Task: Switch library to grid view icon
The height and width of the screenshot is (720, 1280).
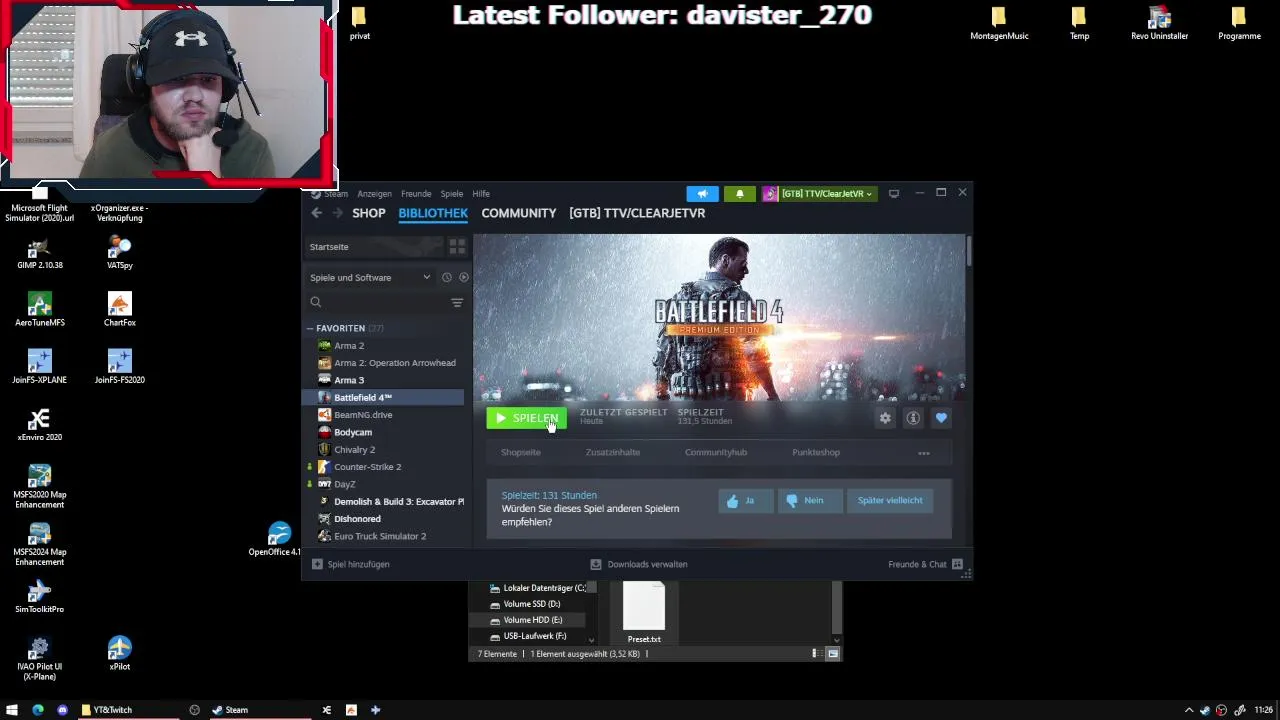Action: [457, 246]
